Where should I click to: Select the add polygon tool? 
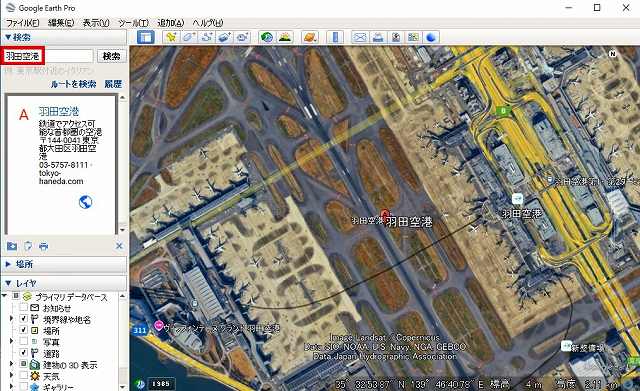[189, 38]
